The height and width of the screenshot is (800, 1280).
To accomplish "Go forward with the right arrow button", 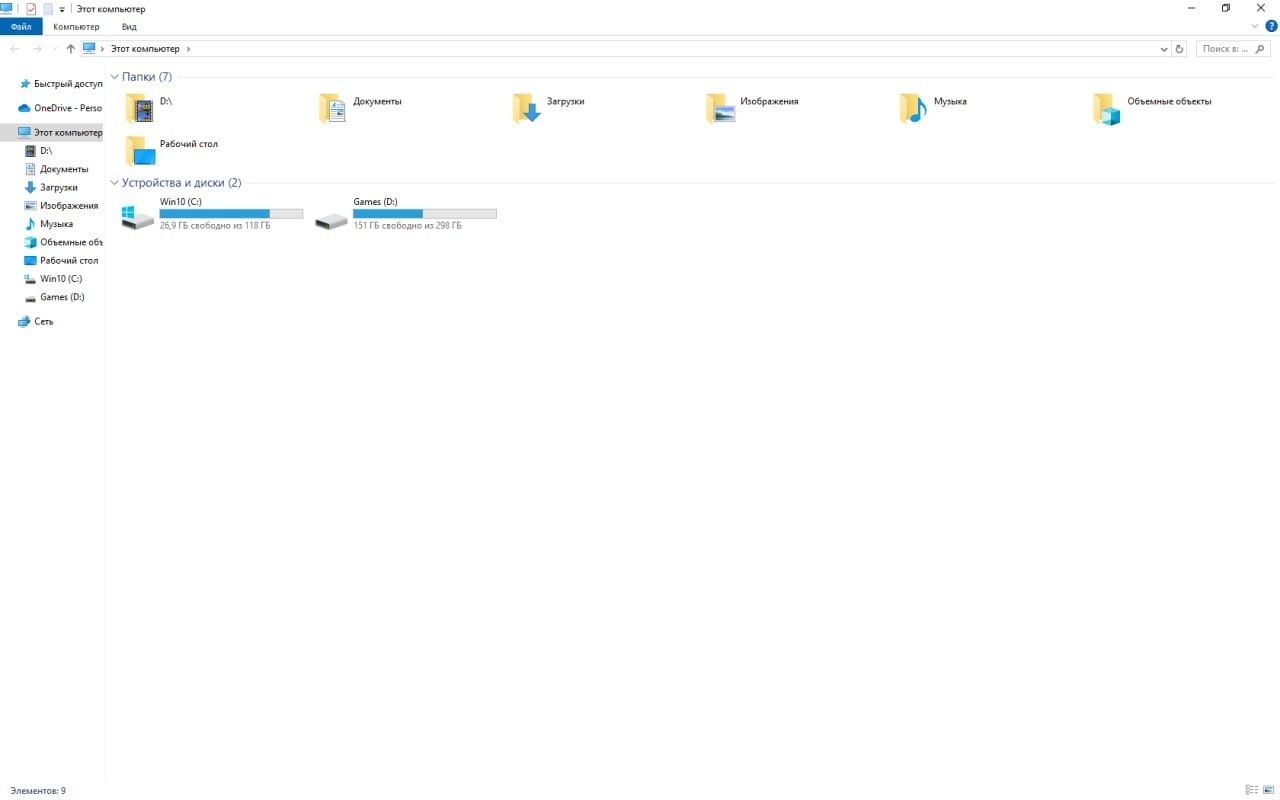I will pos(37,48).
